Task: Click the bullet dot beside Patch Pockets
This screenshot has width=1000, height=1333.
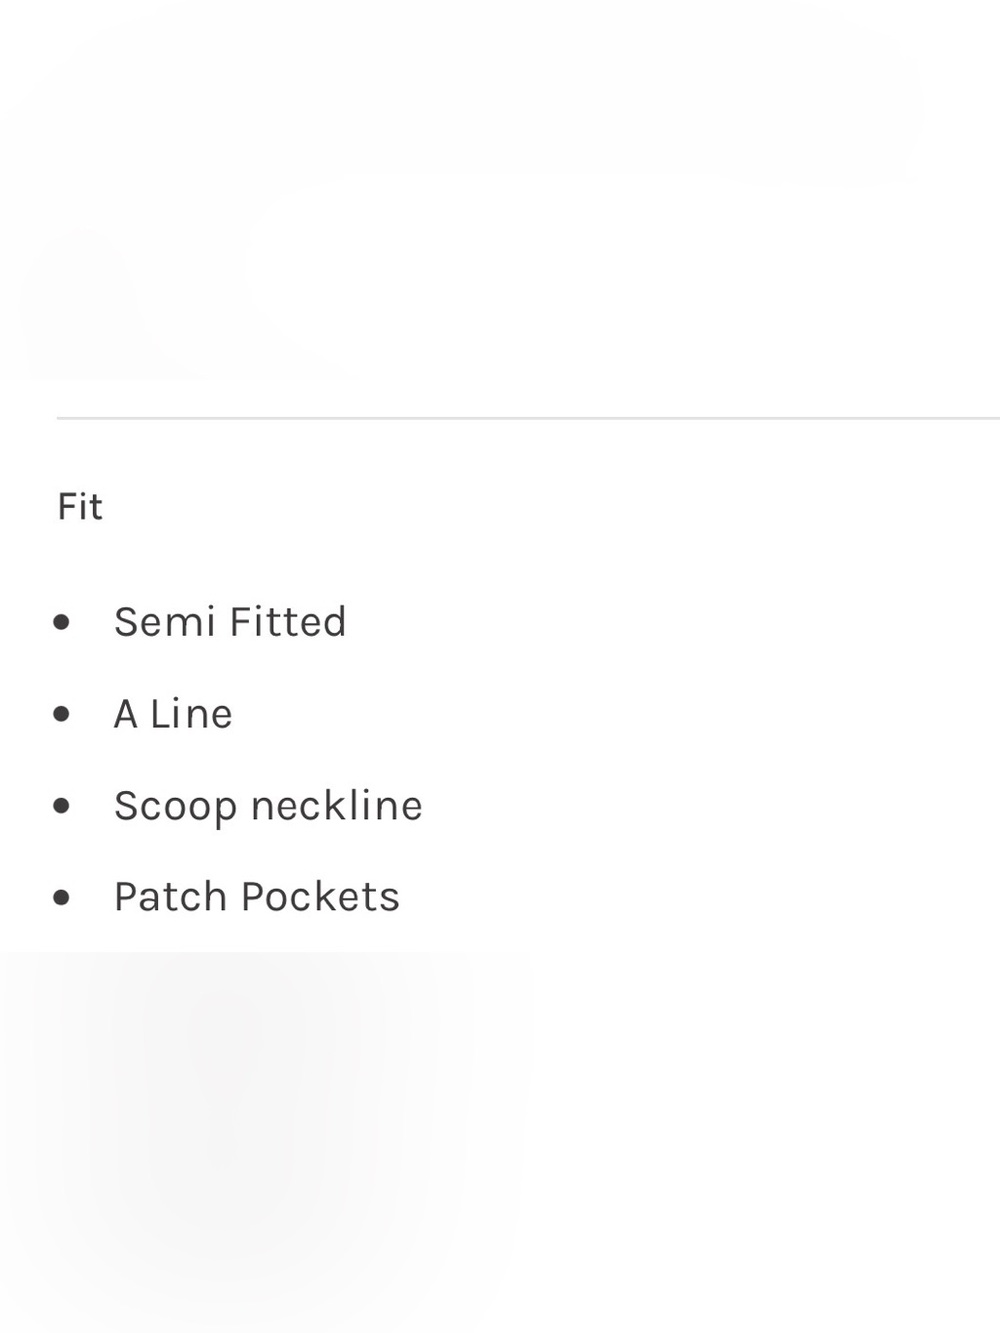Action: [62, 897]
